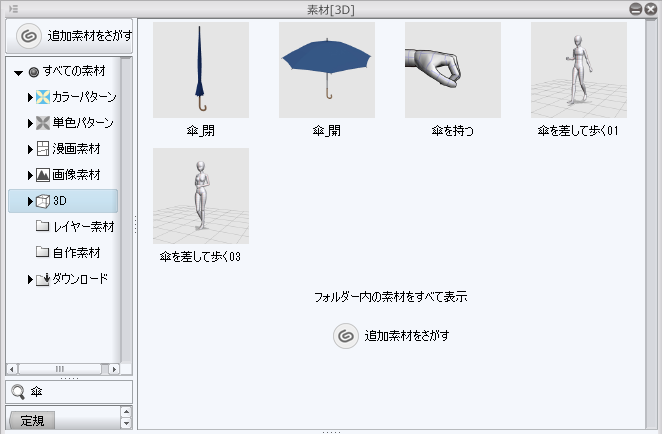Select the 3D cube icon
This screenshot has width=662, height=434.
(43, 201)
